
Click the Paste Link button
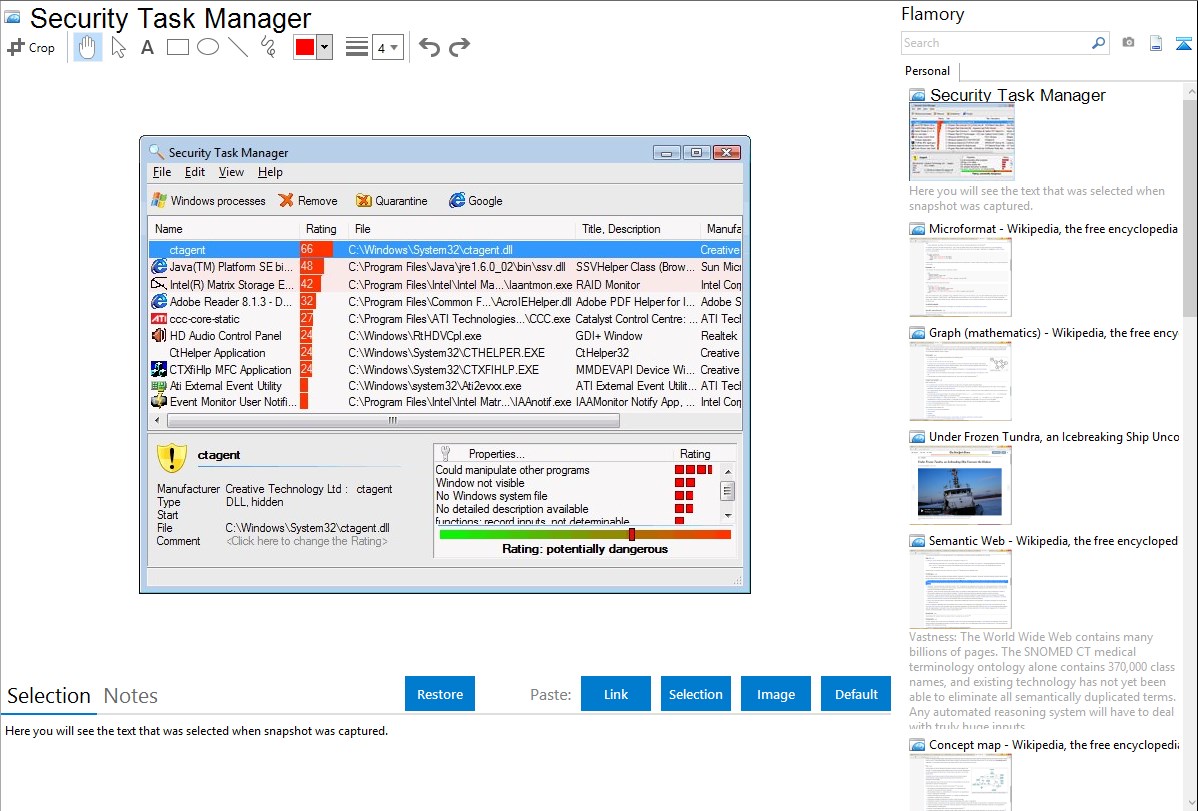click(616, 694)
